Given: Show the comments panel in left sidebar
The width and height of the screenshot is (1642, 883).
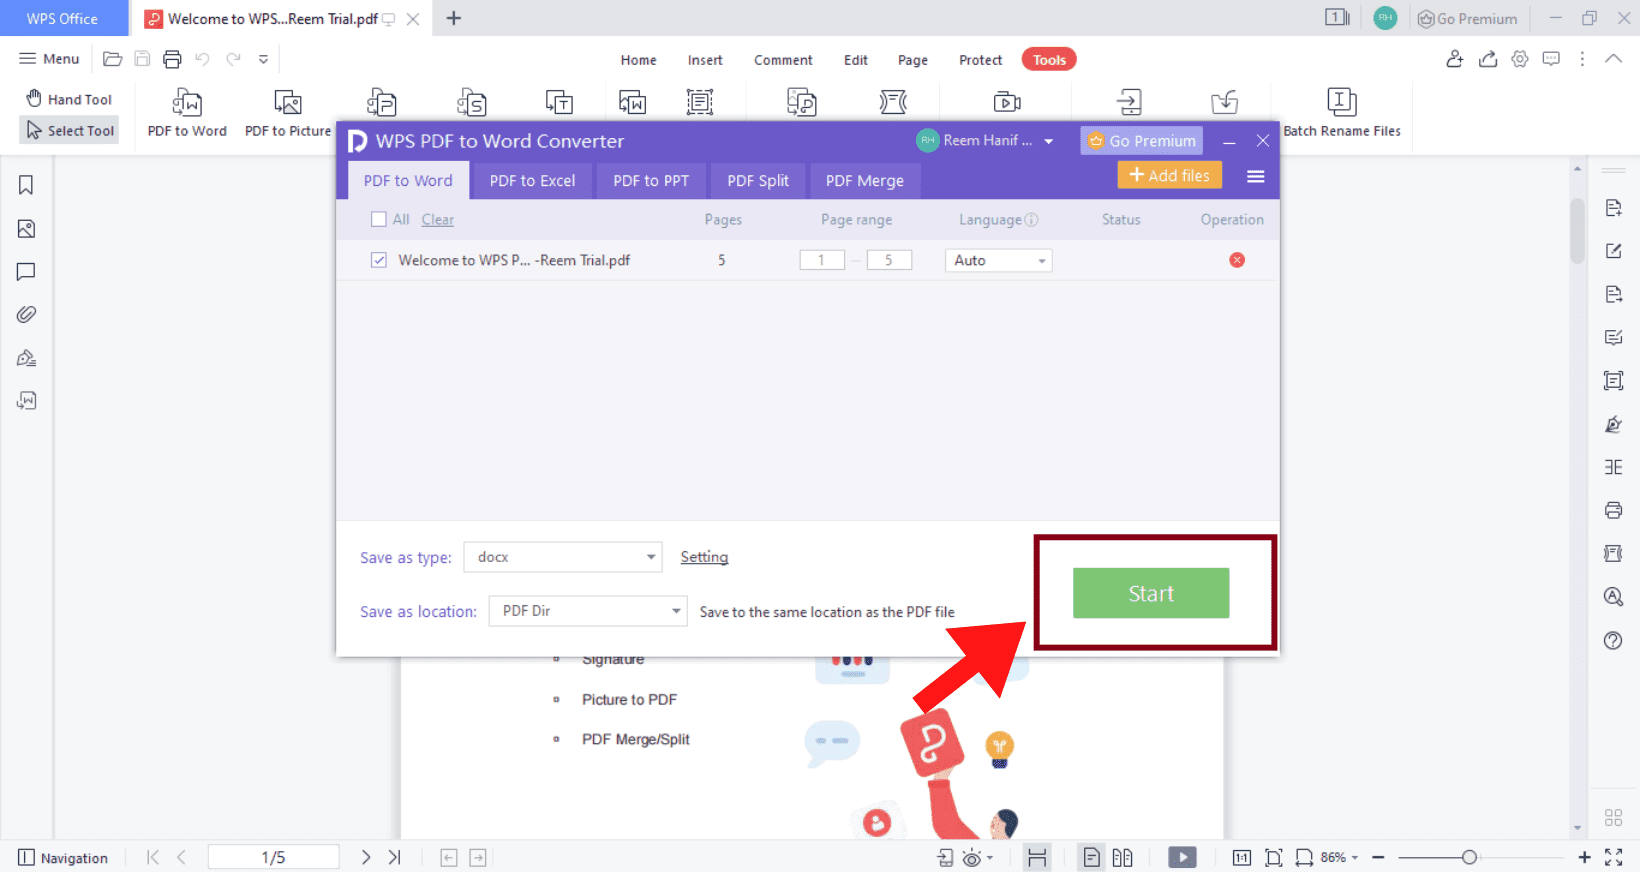Looking at the screenshot, I should coord(26,273).
